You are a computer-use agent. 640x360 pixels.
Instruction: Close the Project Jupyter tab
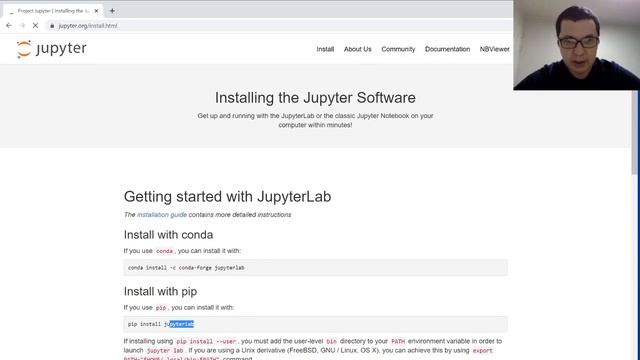(x=96, y=11)
